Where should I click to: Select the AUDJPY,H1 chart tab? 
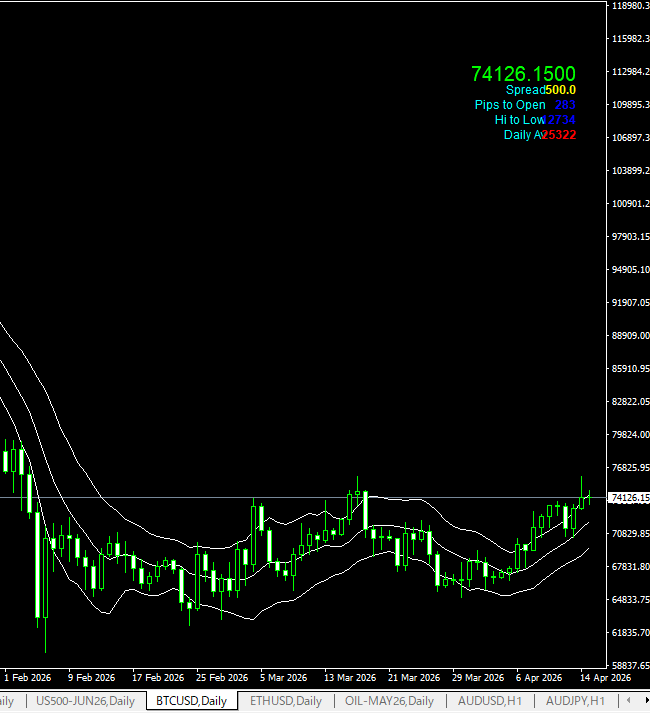click(x=577, y=701)
